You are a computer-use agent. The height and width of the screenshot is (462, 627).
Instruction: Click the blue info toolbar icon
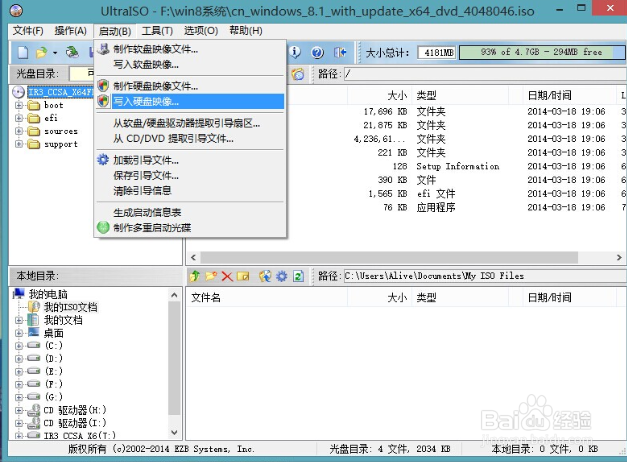(x=295, y=52)
